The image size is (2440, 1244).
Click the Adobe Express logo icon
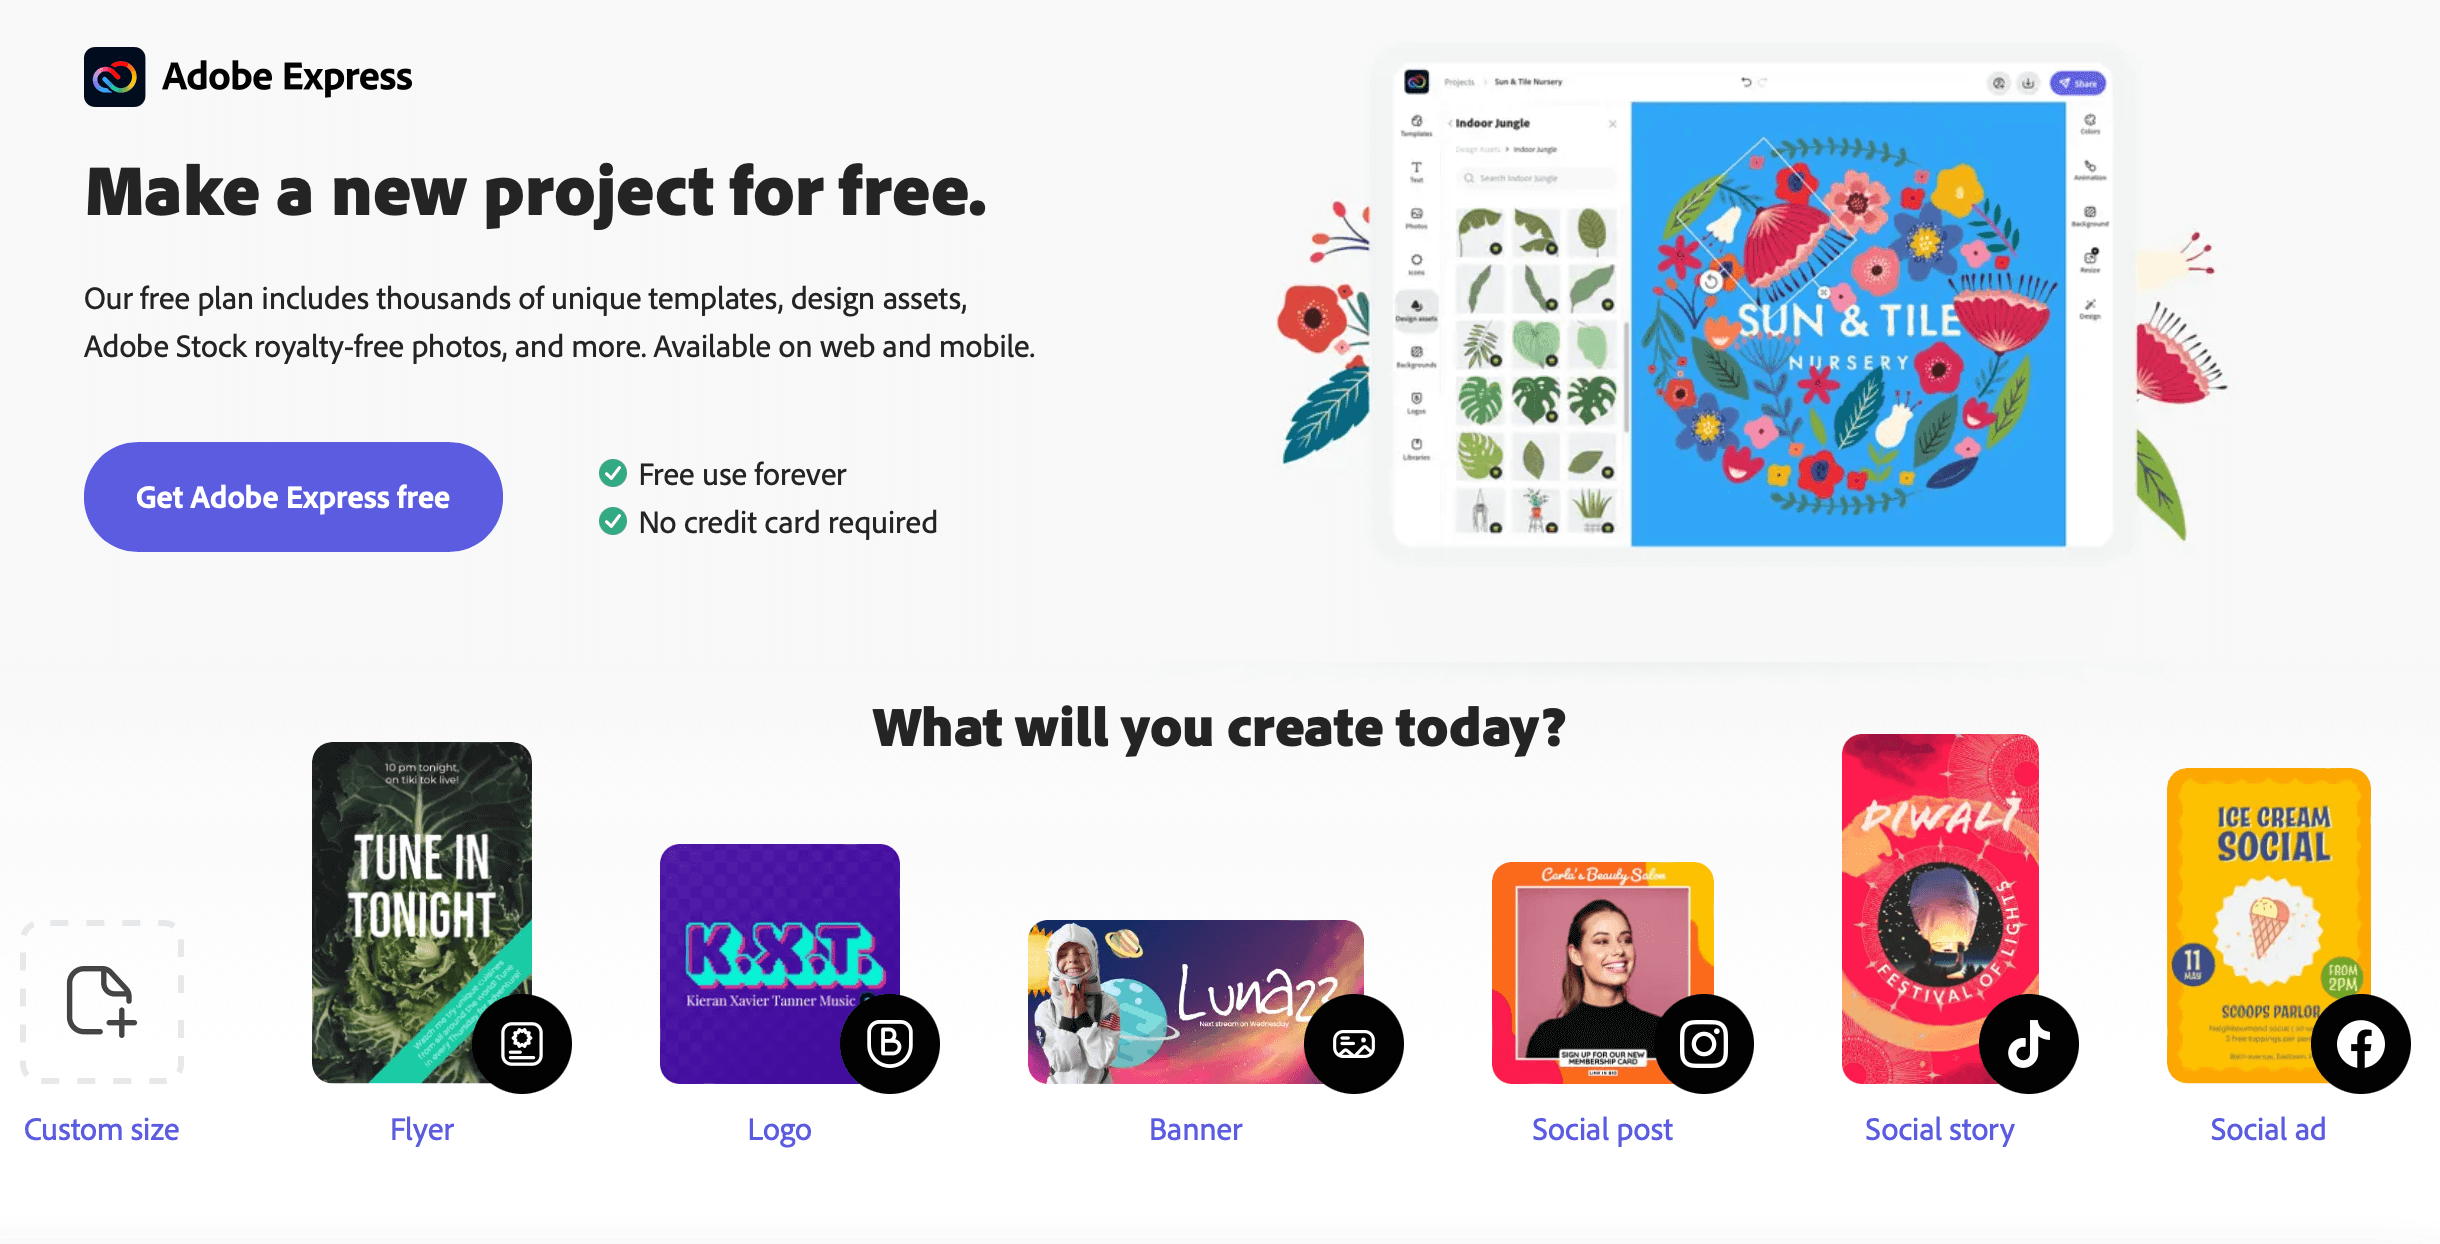(x=116, y=75)
